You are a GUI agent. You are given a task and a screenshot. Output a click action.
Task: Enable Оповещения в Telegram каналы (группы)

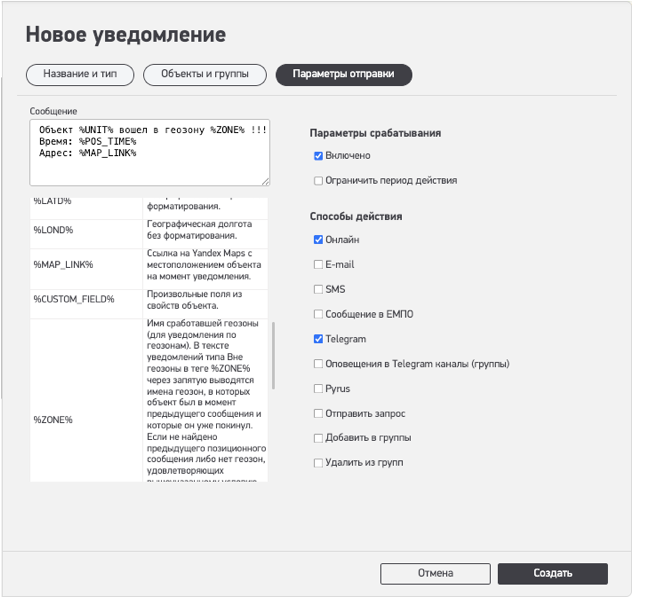(x=318, y=364)
